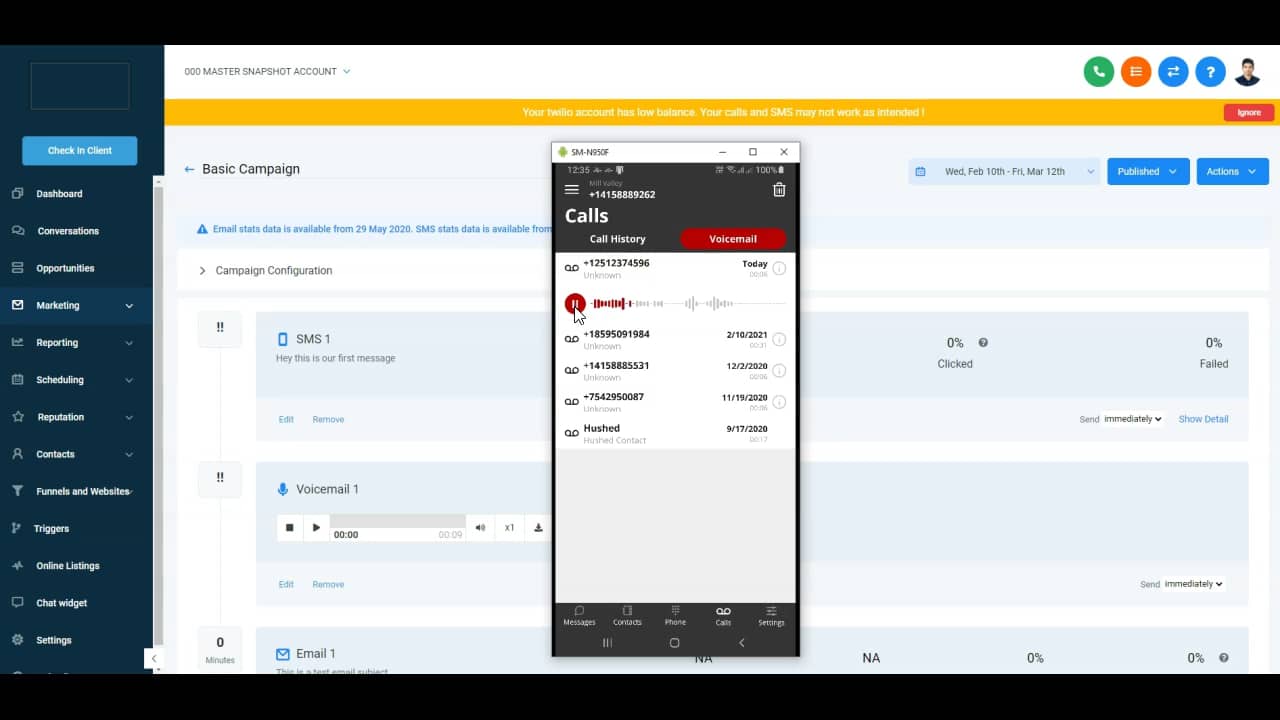Image resolution: width=1280 pixels, height=720 pixels.
Task: Click the trash icon in phone app
Action: [x=779, y=190]
